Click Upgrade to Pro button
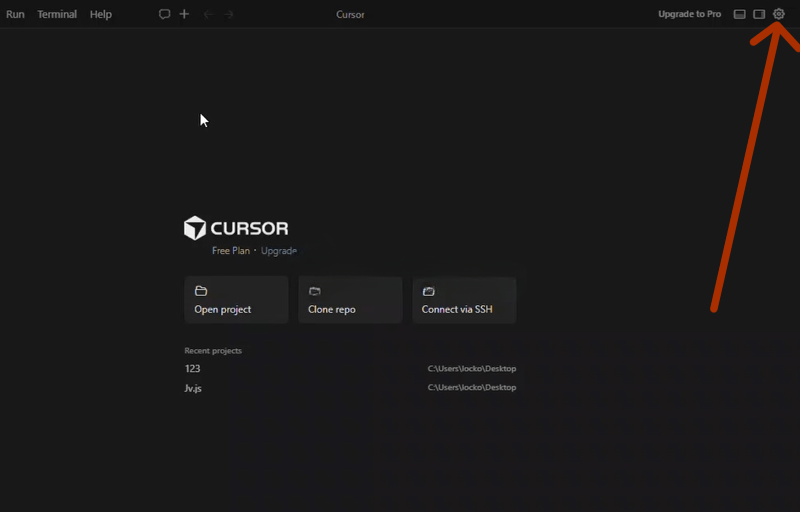This screenshot has width=800, height=512. [x=689, y=14]
